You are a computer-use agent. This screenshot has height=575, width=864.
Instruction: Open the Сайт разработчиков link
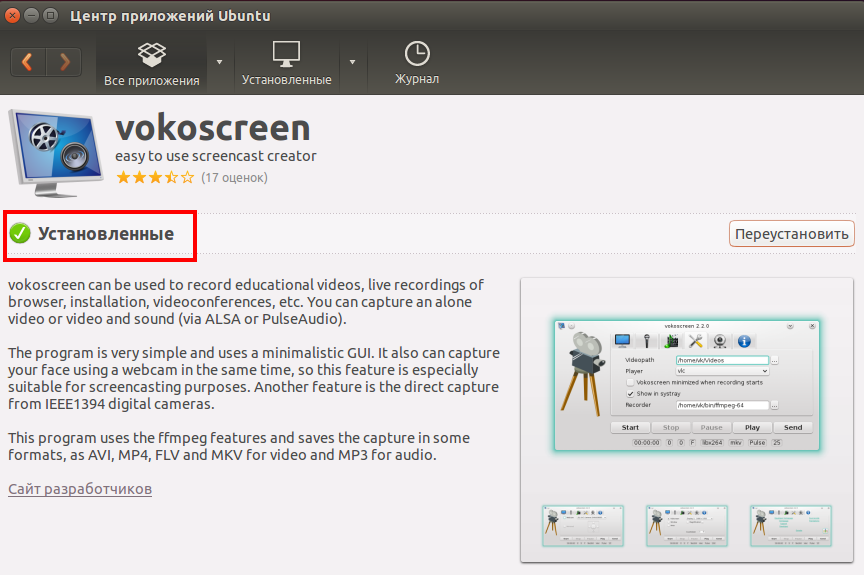point(80,489)
